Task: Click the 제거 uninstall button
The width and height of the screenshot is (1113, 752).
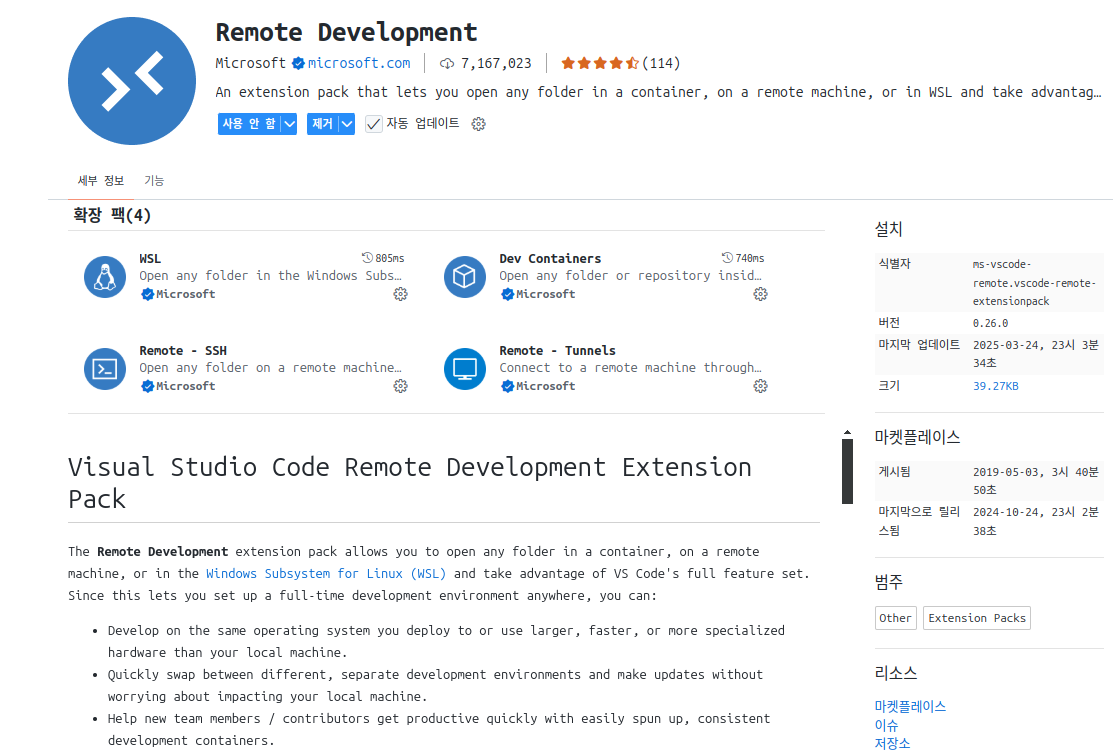Action: pos(322,124)
